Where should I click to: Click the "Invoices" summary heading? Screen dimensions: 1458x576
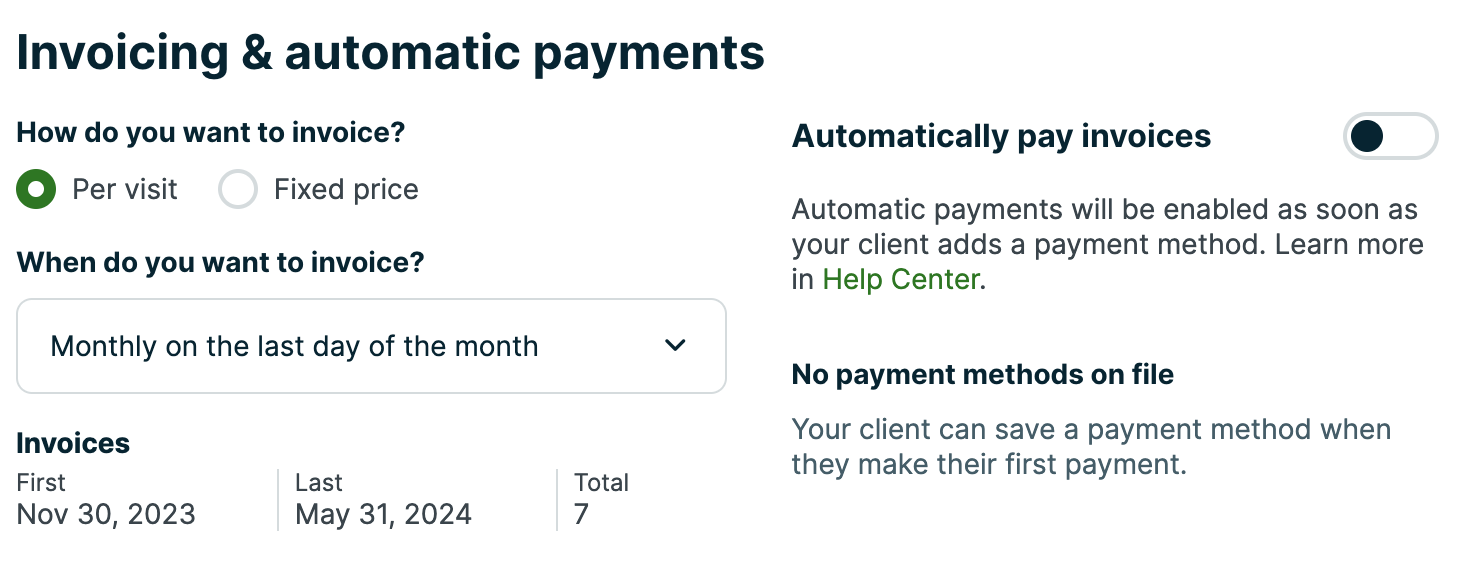point(73,443)
